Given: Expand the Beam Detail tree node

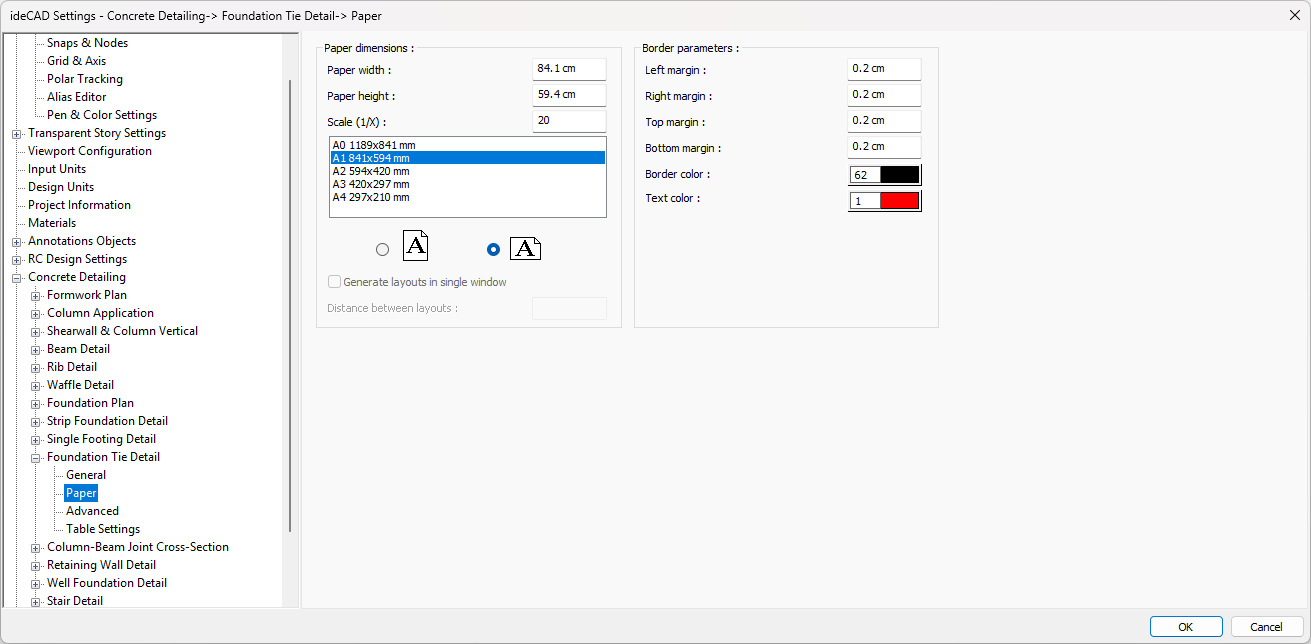Looking at the screenshot, I should pyautogui.click(x=36, y=350).
